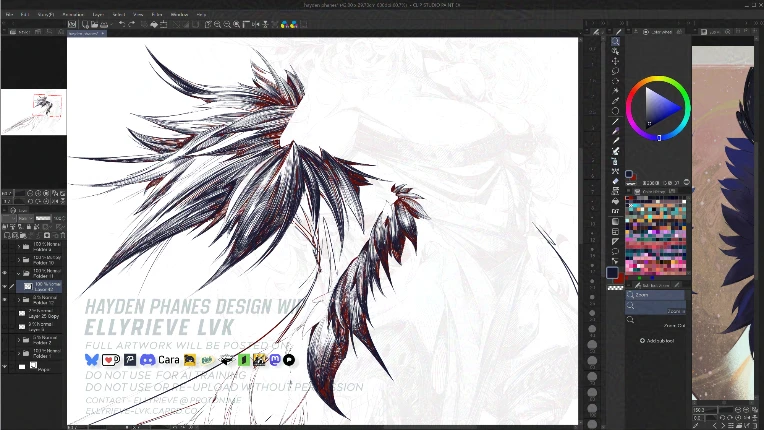The width and height of the screenshot is (764, 430).
Task: Show Folder 2 via visibility box
Action: (x=5, y=340)
